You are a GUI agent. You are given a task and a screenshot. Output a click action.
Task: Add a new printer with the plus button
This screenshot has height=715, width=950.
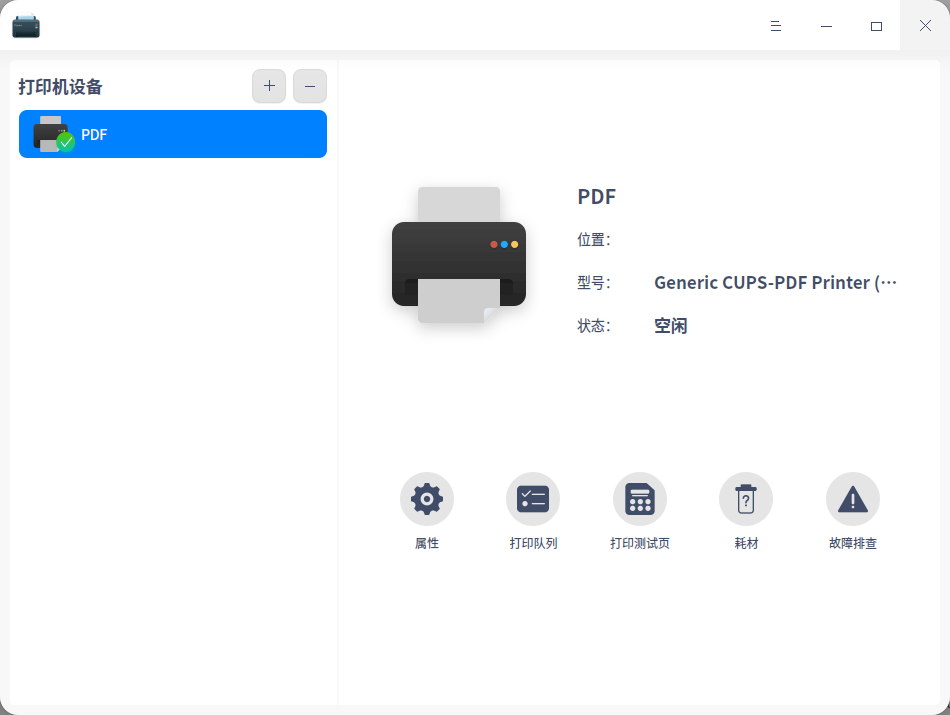click(x=268, y=86)
